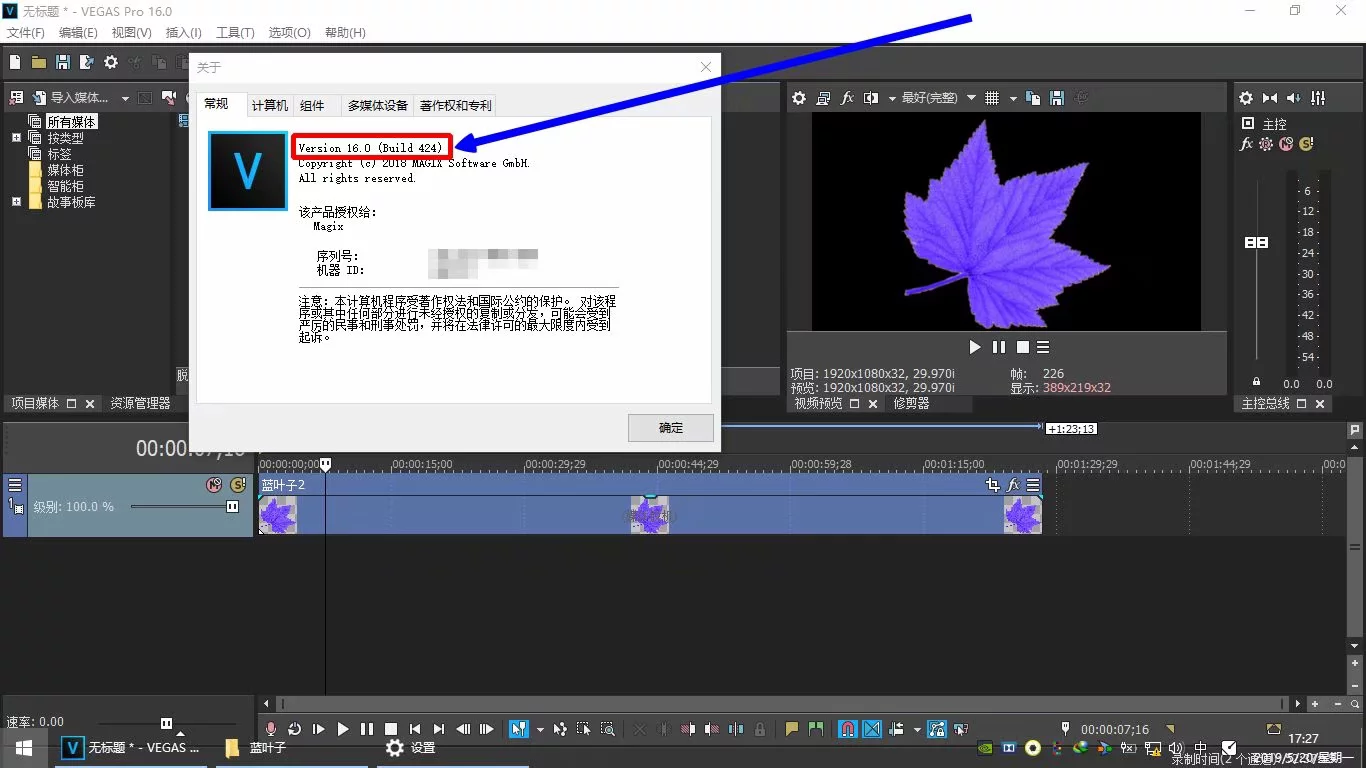Image resolution: width=1366 pixels, height=768 pixels.
Task: Click the zoom edit tool magnifier
Action: 607,729
